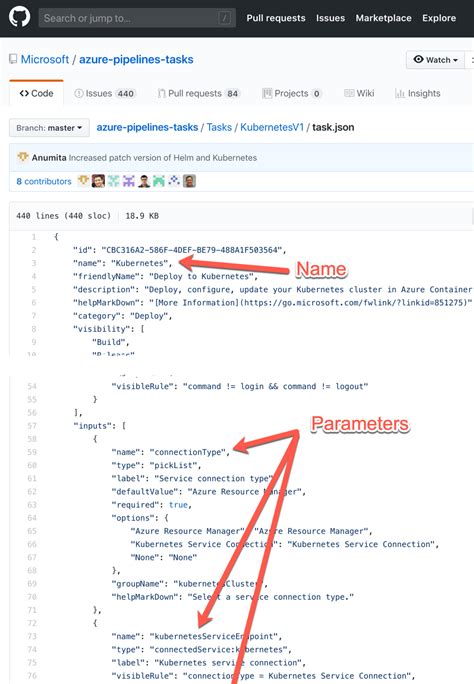Click the "category": "Deploy" line
This screenshot has width=474, height=684.
coord(123,315)
